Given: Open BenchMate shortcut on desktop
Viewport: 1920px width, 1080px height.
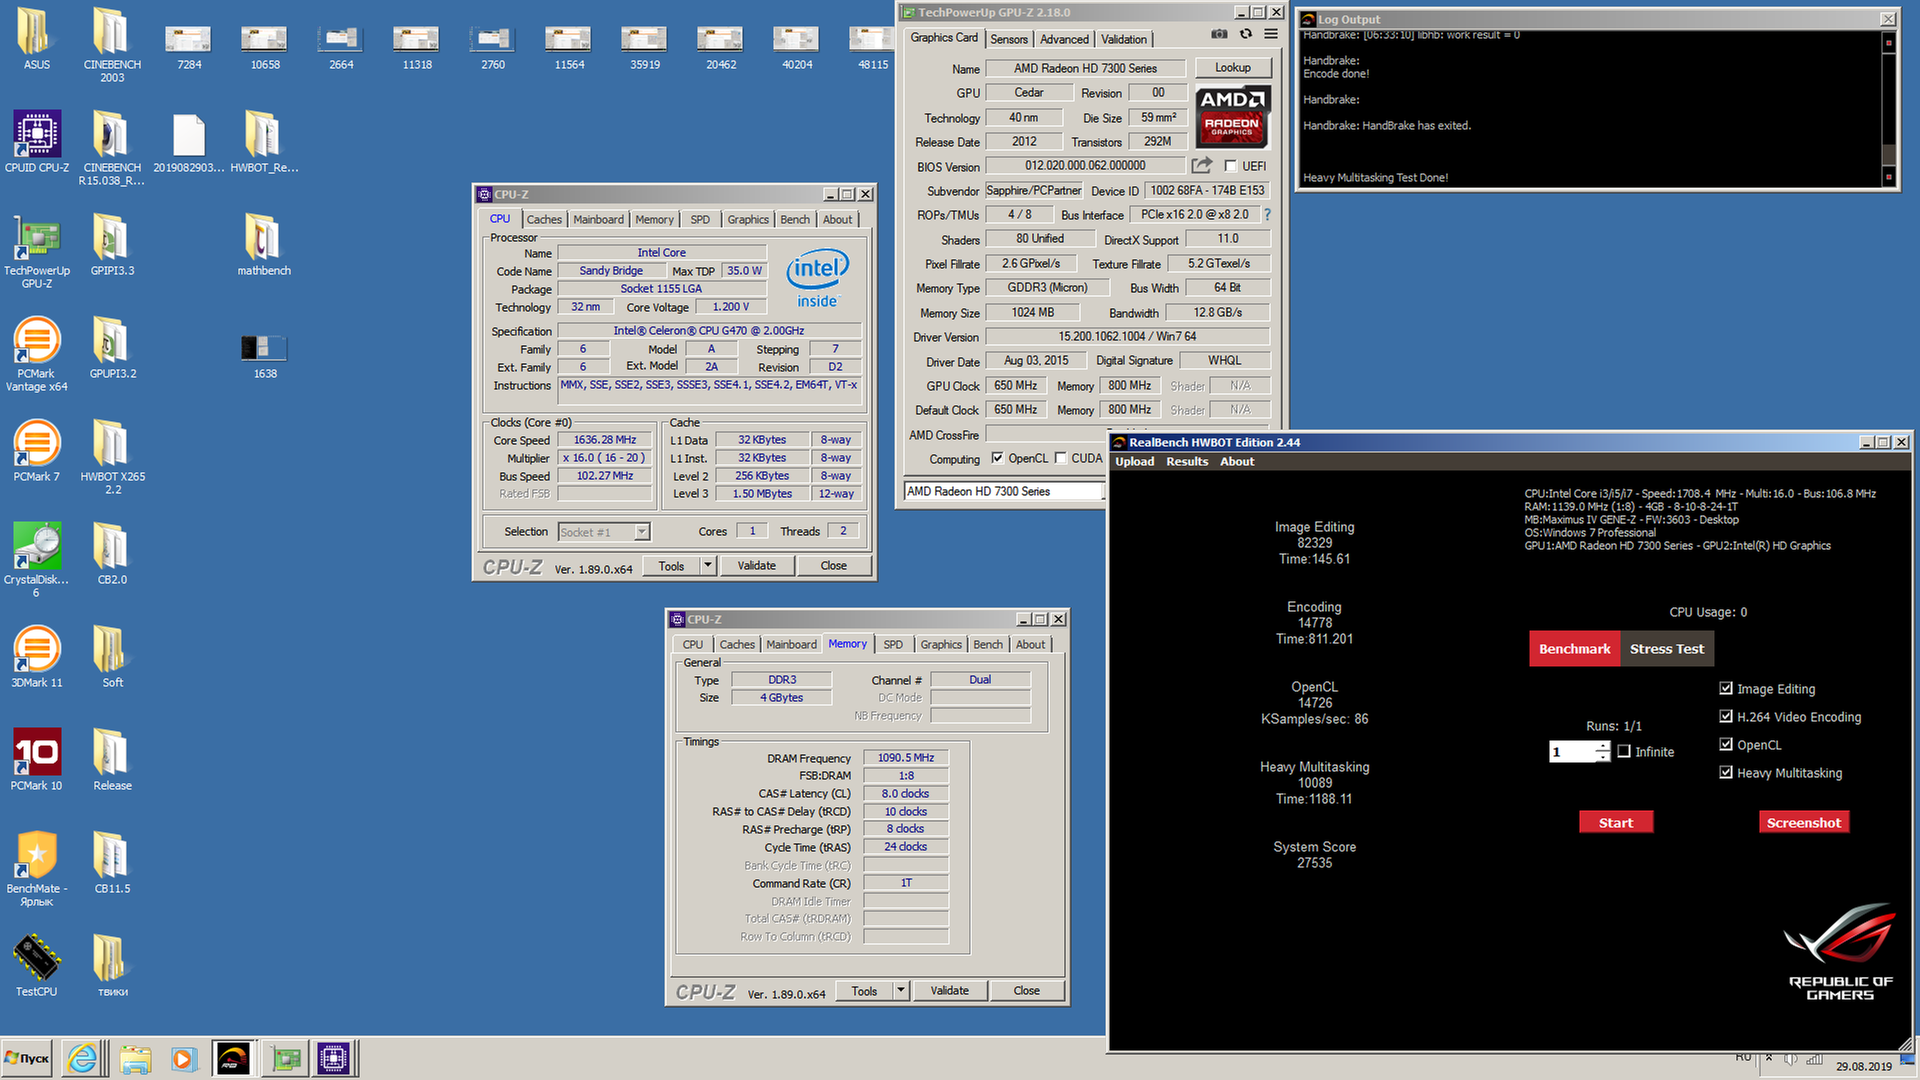Looking at the screenshot, I should coord(37,869).
